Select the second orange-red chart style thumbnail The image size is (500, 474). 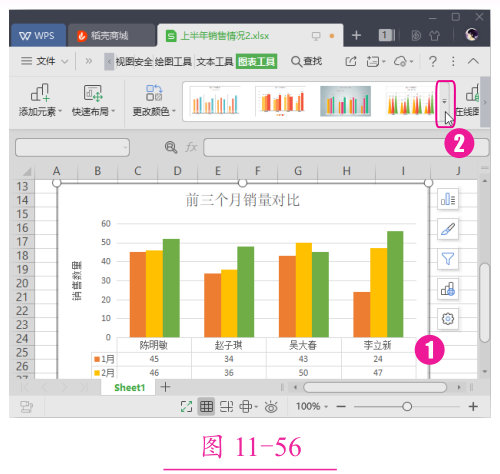pos(280,100)
